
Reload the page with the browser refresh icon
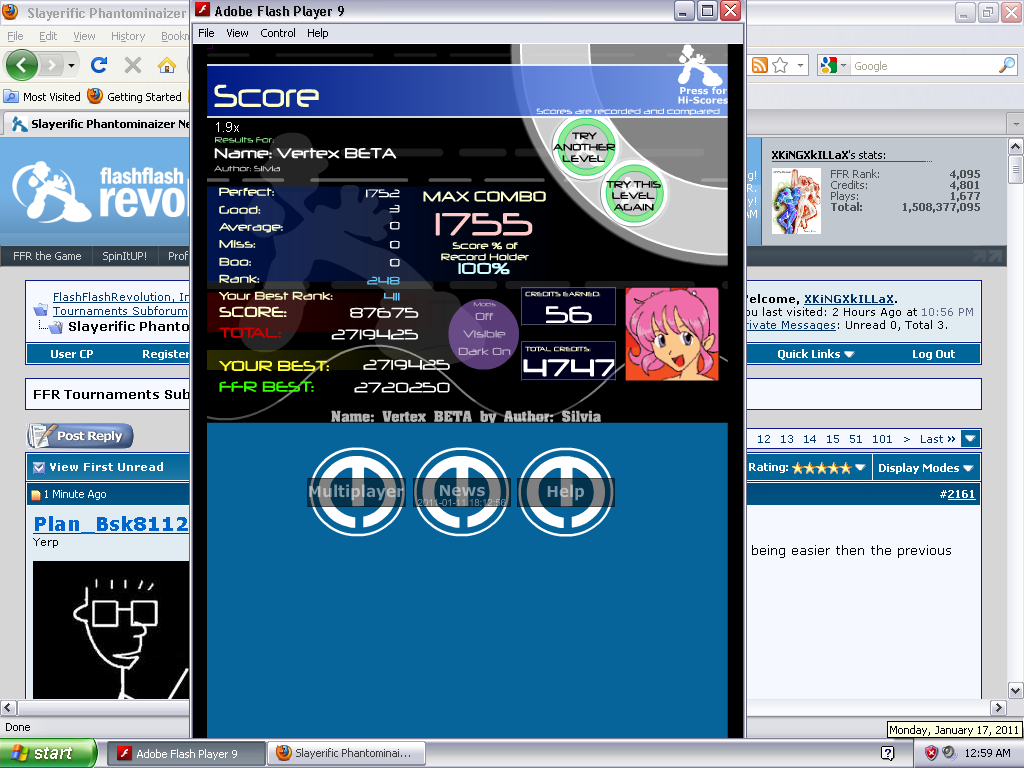pyautogui.click(x=99, y=65)
